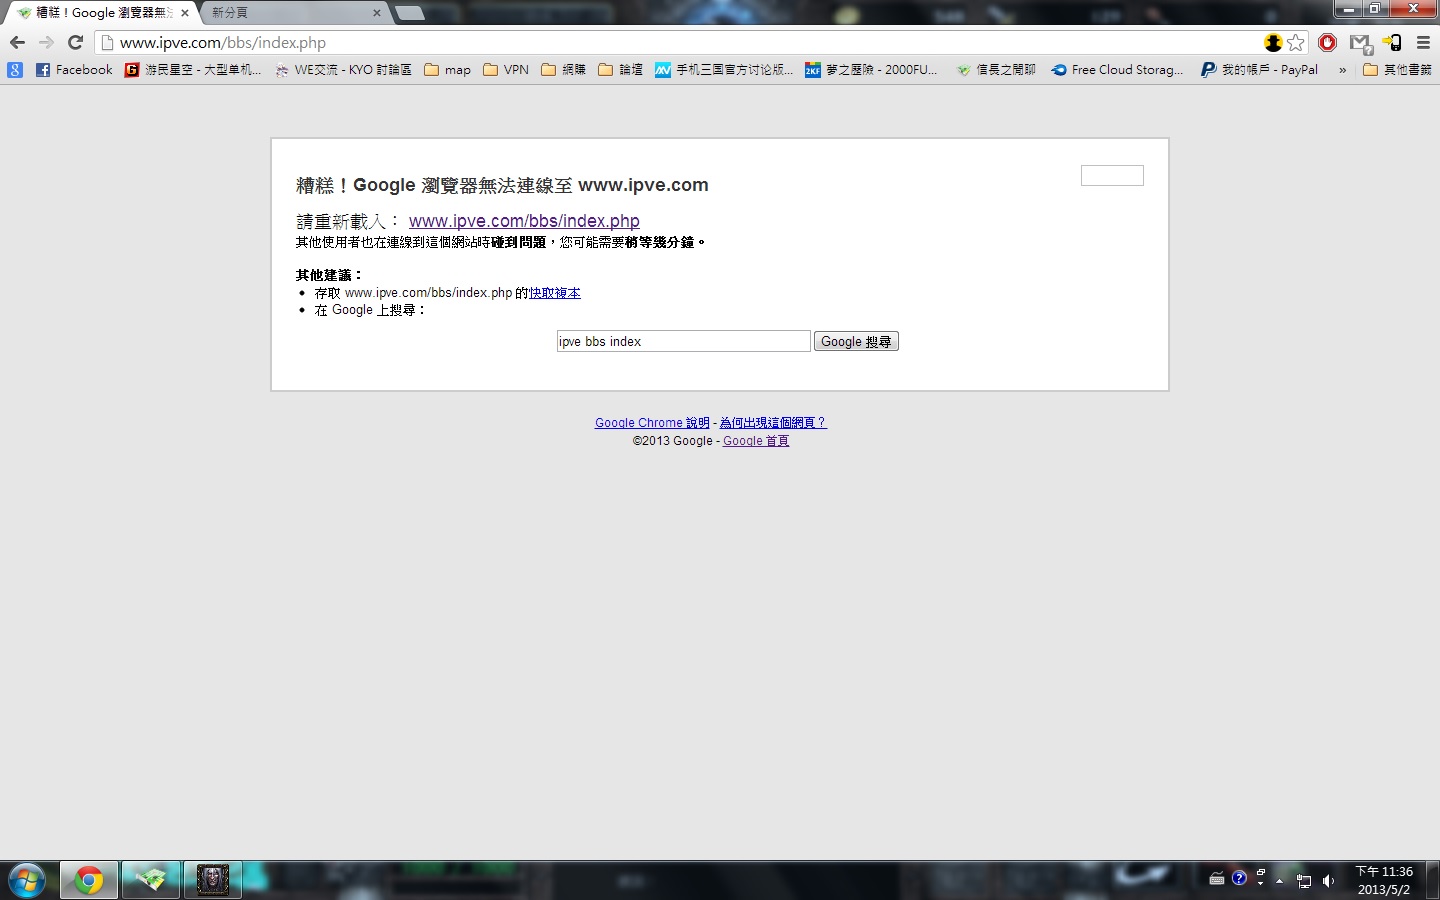Click the yellow incognito-figure icon in address bar

1273,42
